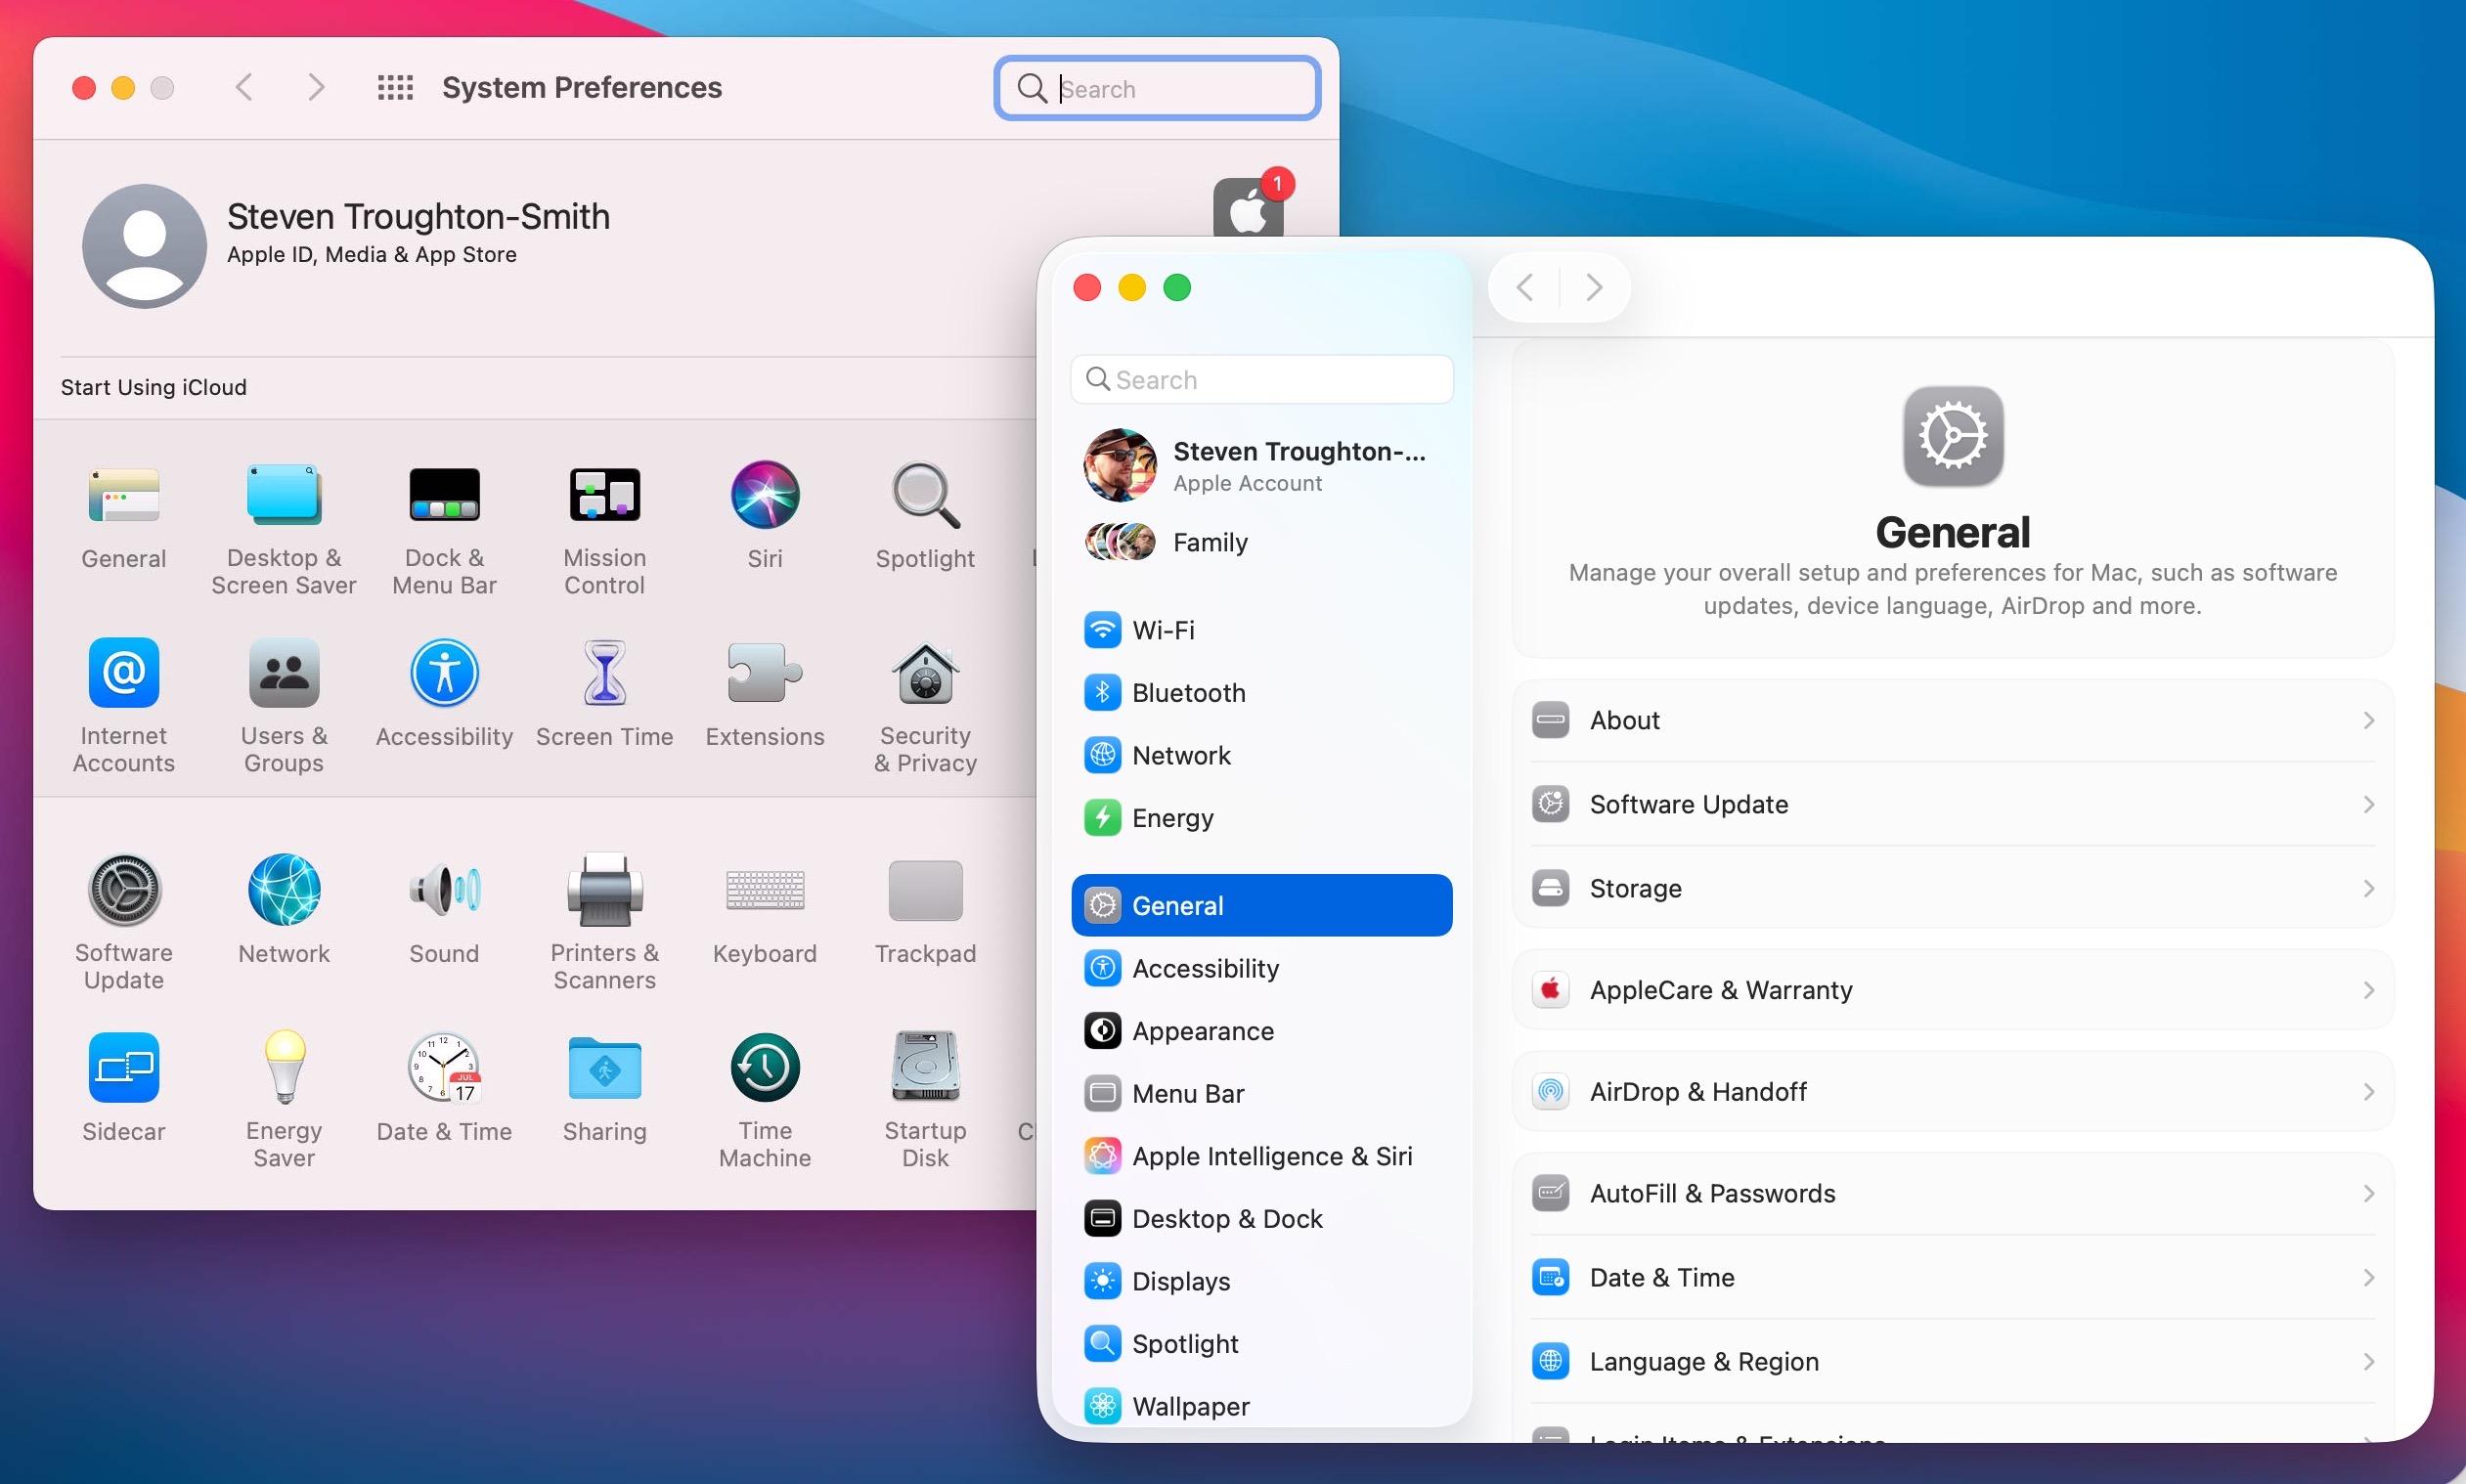Select Desktop & Dock in Settings sidebar
This screenshot has height=1484, width=2466.
coord(1261,1218)
